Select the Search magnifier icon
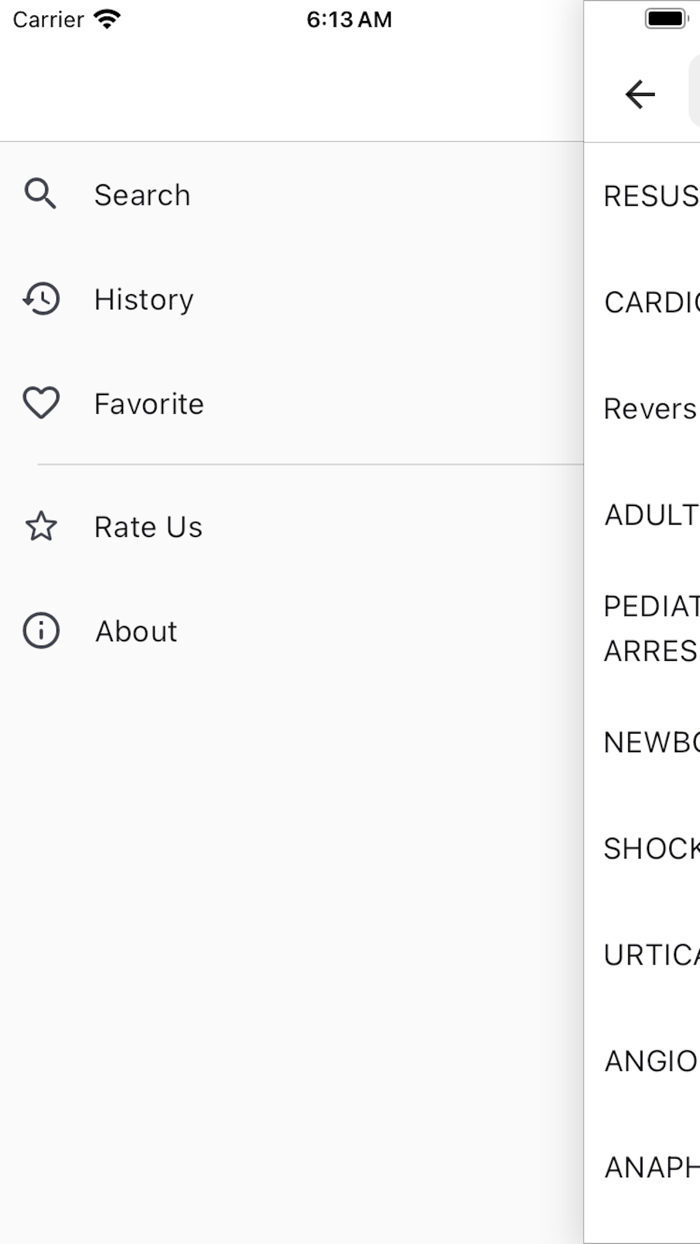 [40, 194]
